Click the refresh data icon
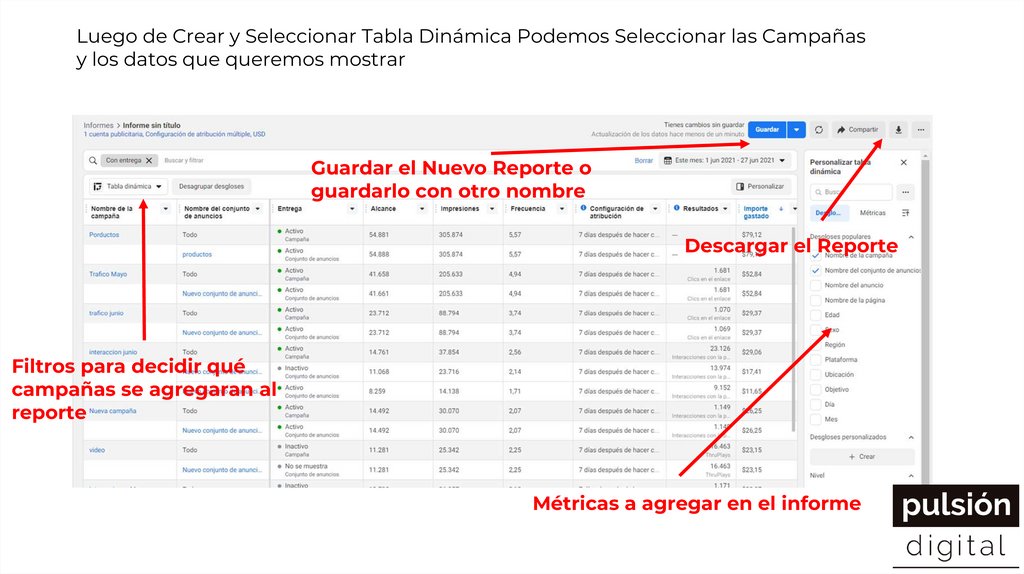1024x574 pixels. coord(819,130)
